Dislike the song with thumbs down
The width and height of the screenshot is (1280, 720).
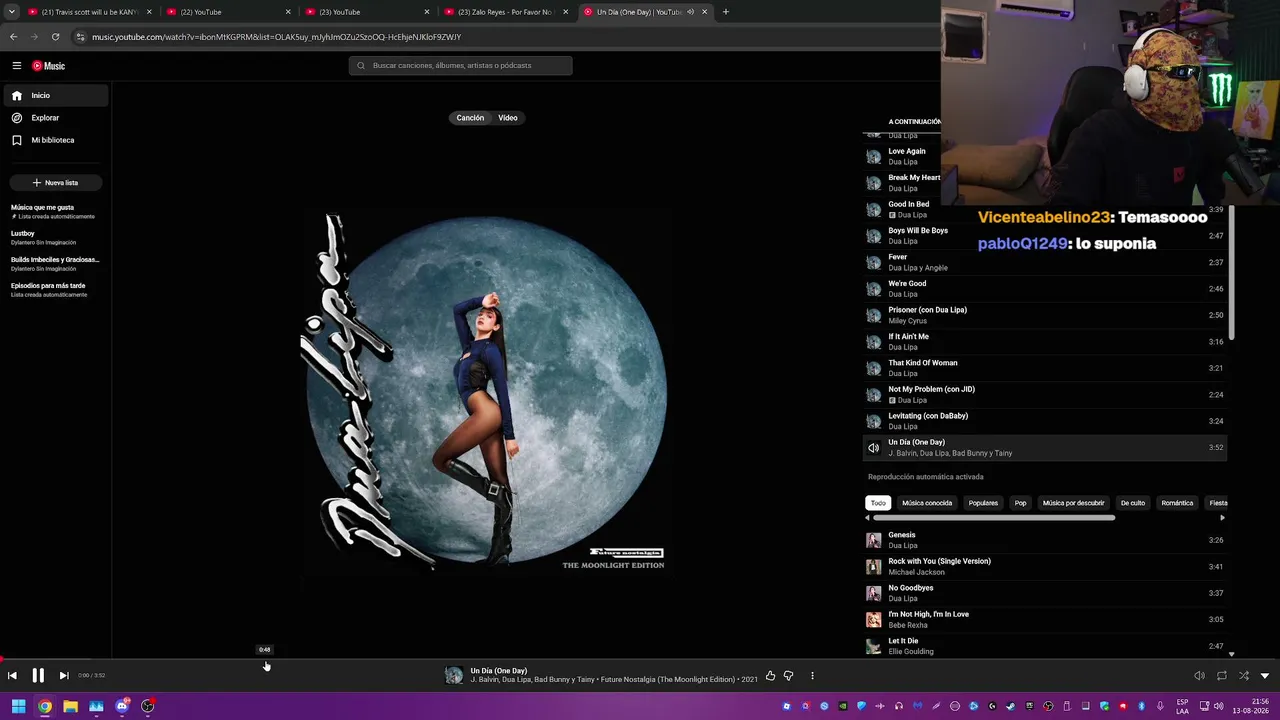coord(788,676)
